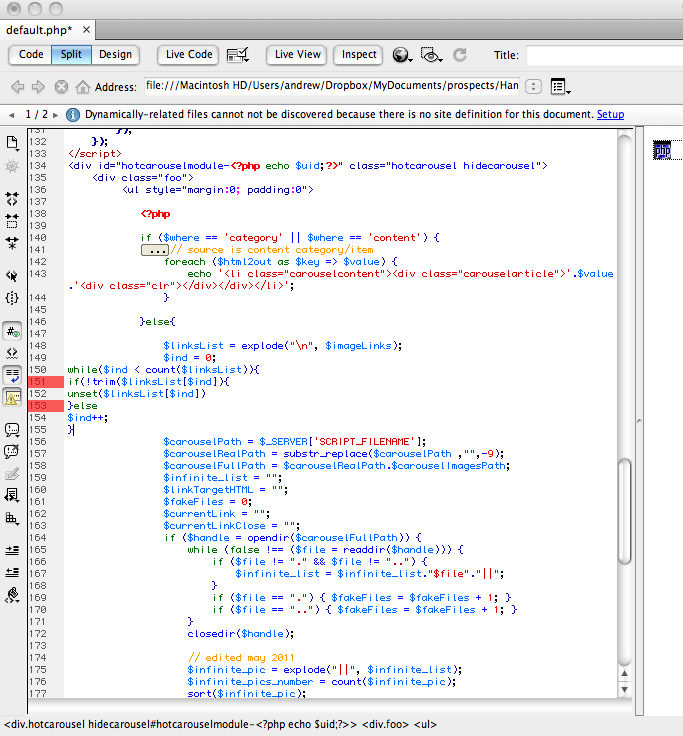Click the Home icon in address bar
This screenshot has width=683, height=736.
click(83, 87)
